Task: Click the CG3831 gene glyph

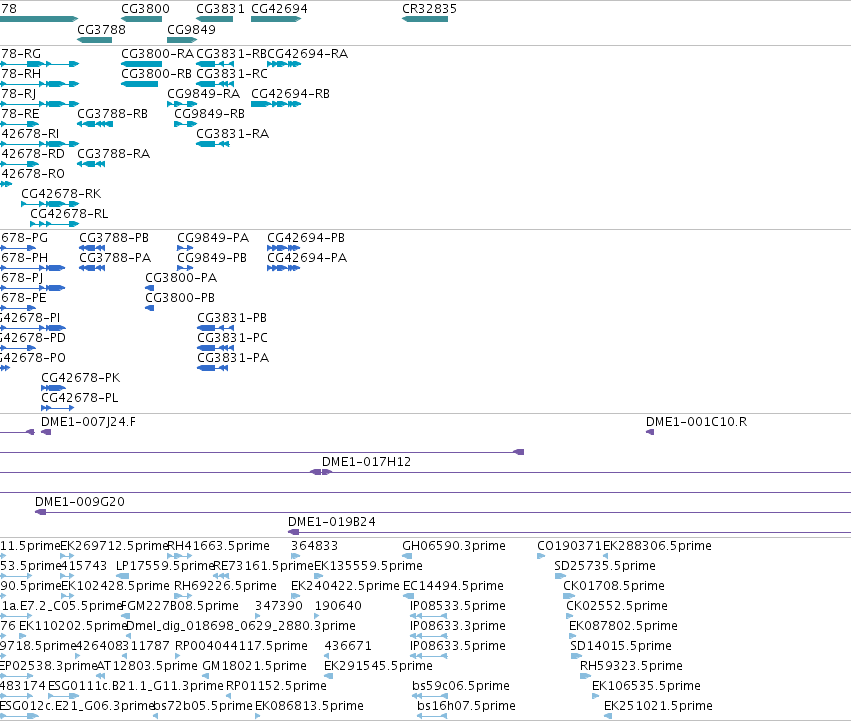Action: 214,19
